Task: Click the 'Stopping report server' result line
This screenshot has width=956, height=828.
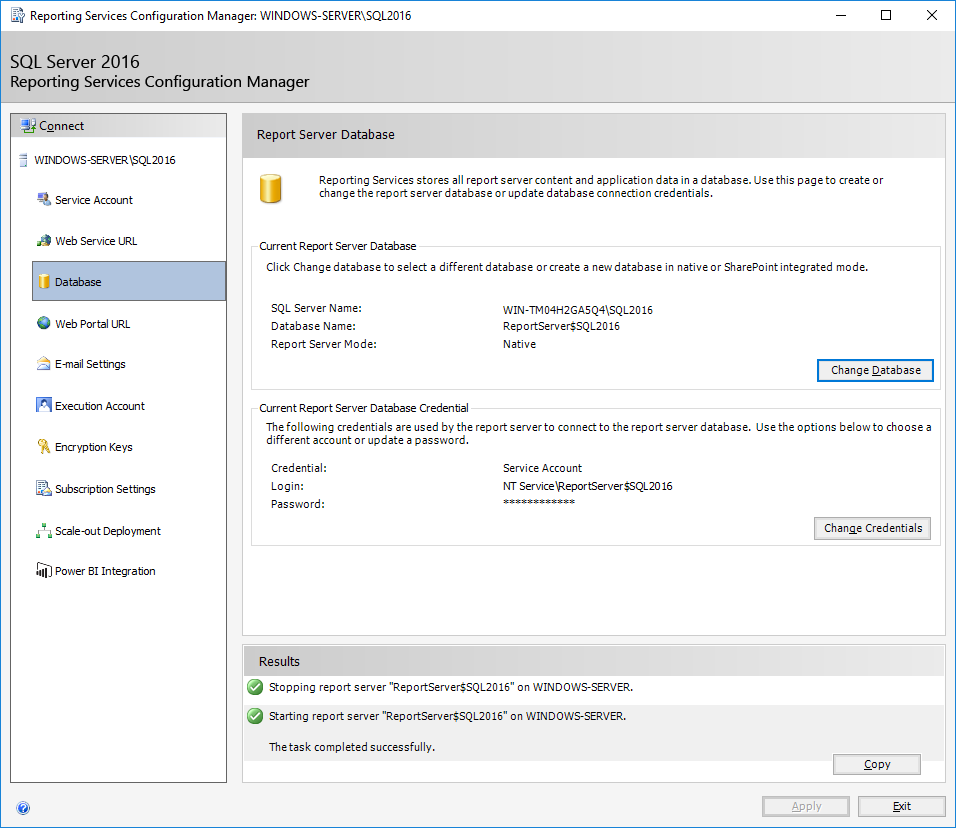Action: 451,687
